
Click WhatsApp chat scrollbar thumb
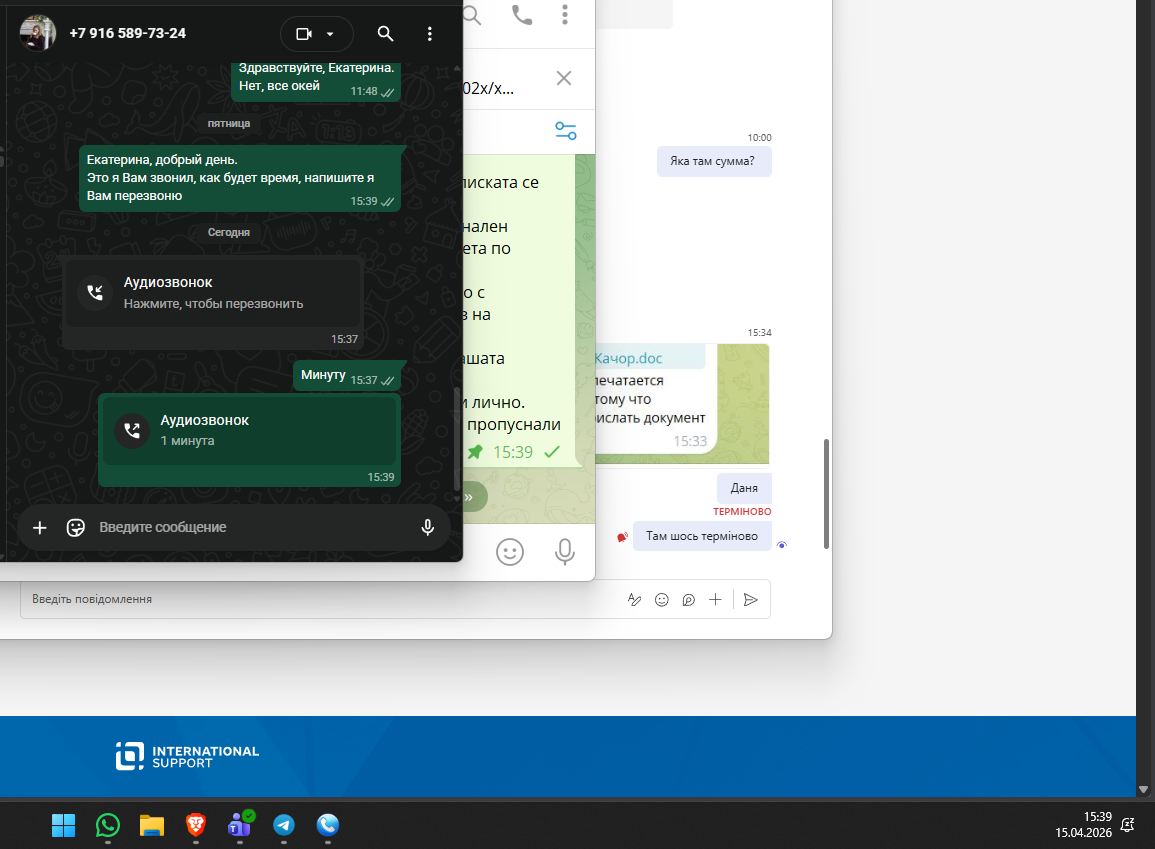click(x=457, y=440)
